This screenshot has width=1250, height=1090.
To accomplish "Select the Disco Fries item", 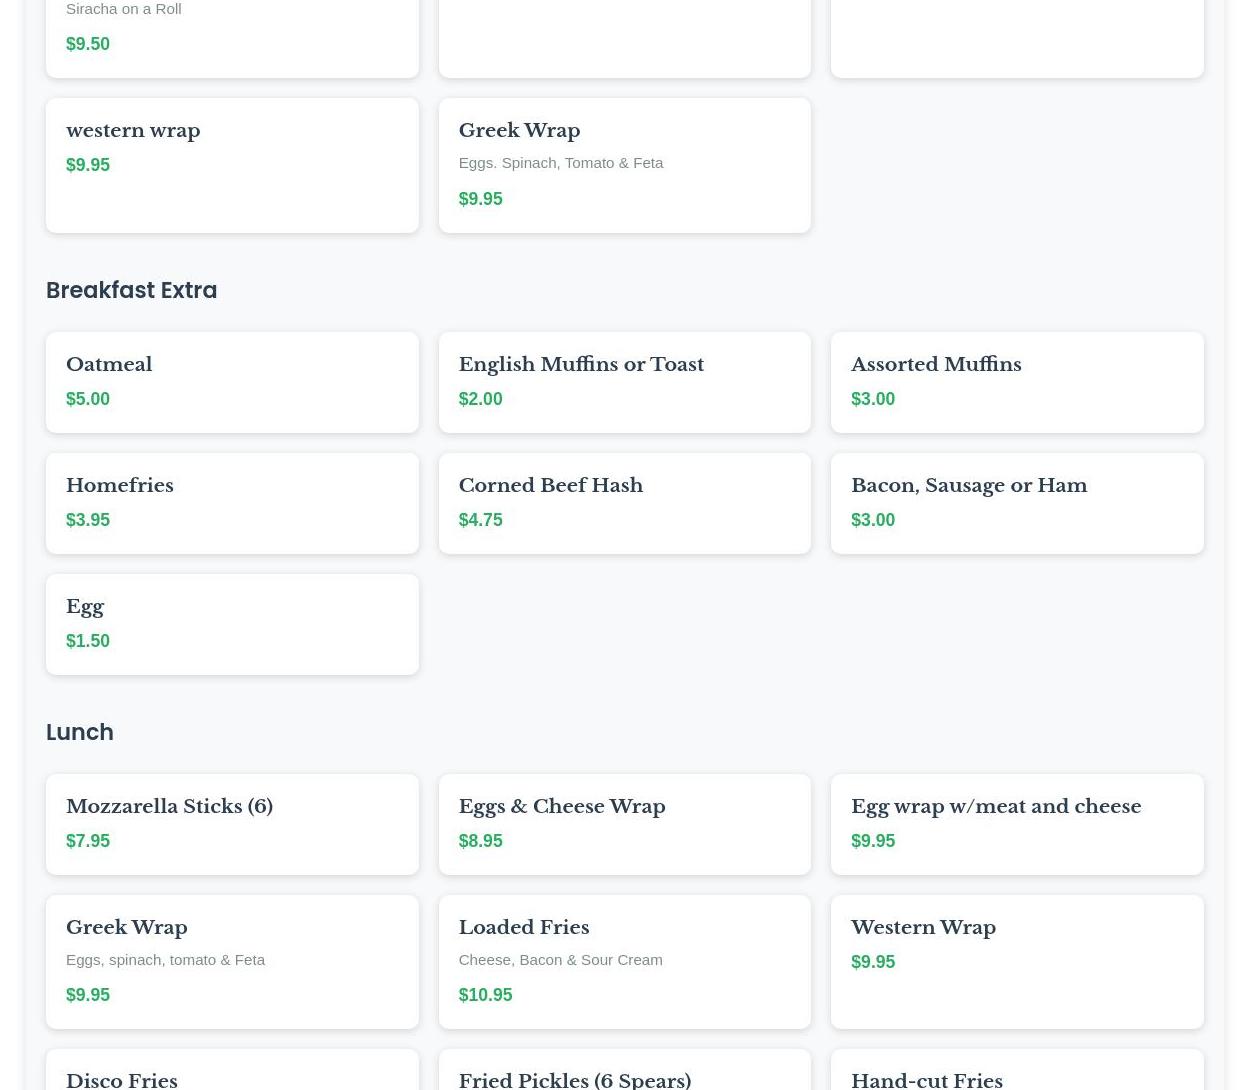I will [232, 1070].
